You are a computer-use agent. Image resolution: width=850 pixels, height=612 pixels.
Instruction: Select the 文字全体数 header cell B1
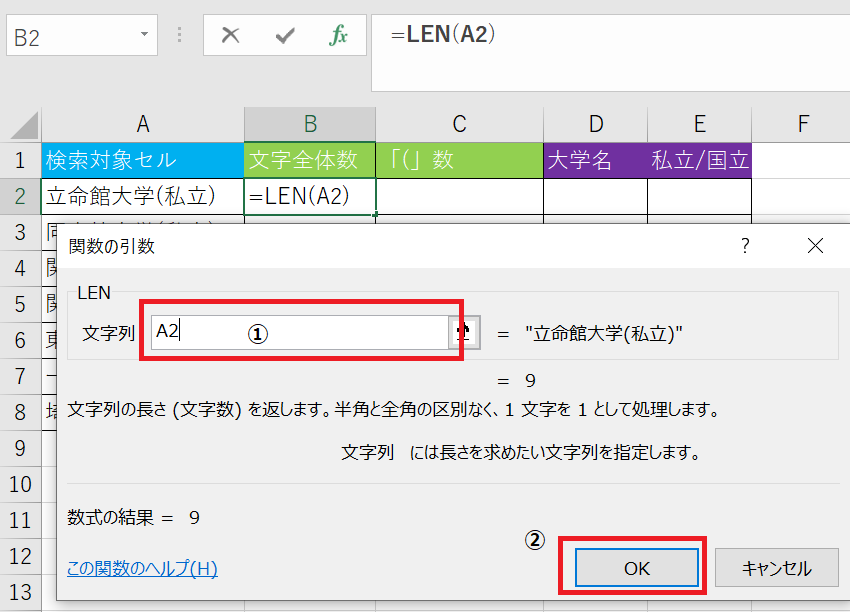[x=308, y=159]
